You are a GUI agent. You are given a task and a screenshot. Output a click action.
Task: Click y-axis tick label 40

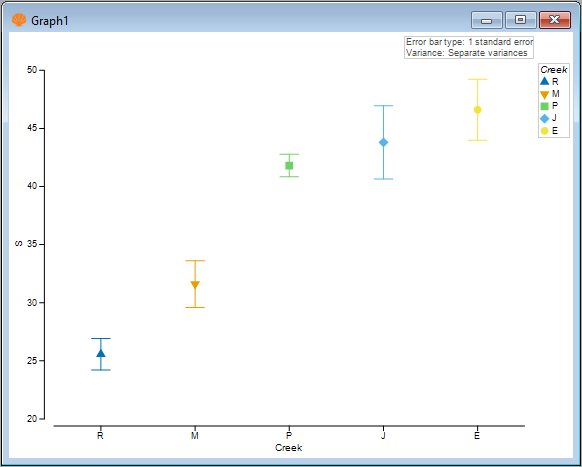(x=32, y=186)
